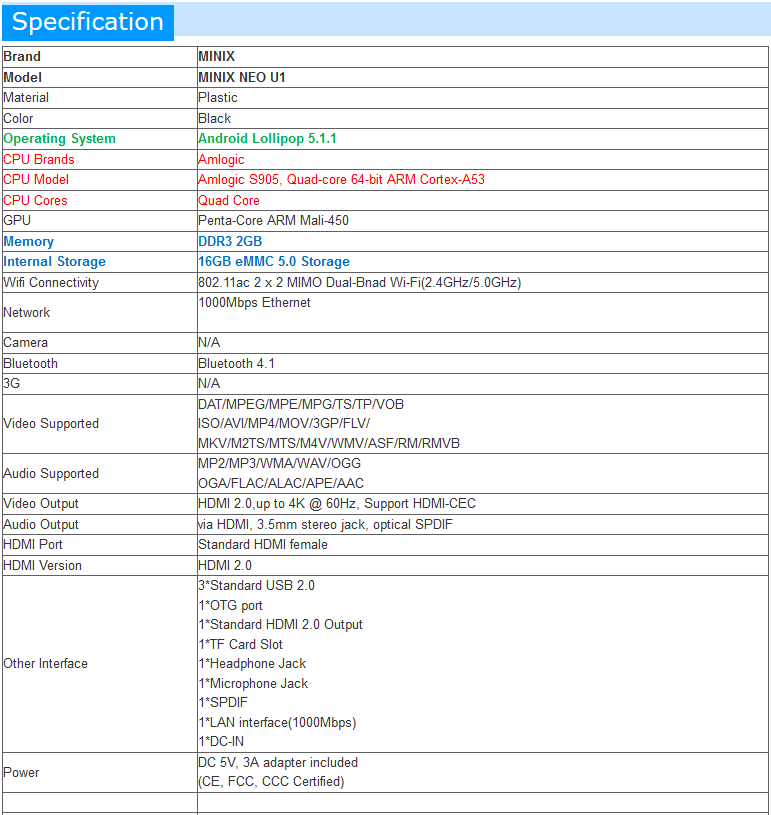Click the Specification header tab
This screenshot has height=815, width=771.
[x=88, y=22]
